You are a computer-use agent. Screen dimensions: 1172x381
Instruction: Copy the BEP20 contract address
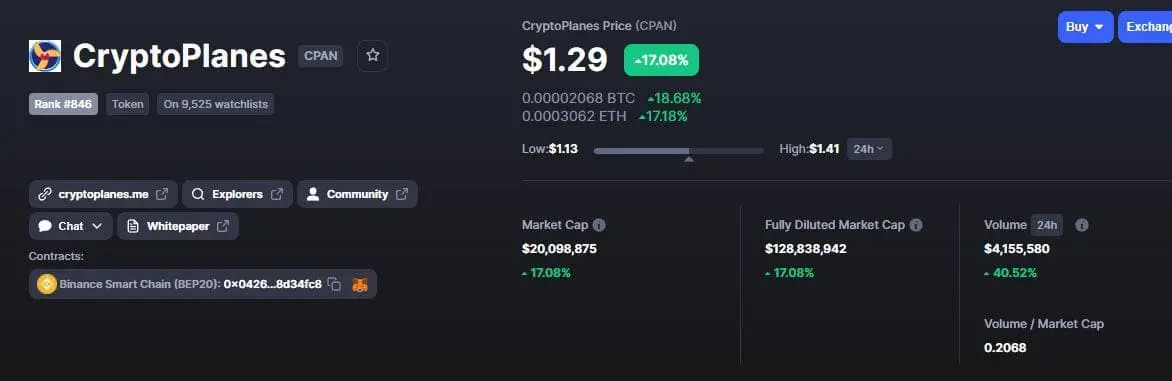pyautogui.click(x=335, y=284)
